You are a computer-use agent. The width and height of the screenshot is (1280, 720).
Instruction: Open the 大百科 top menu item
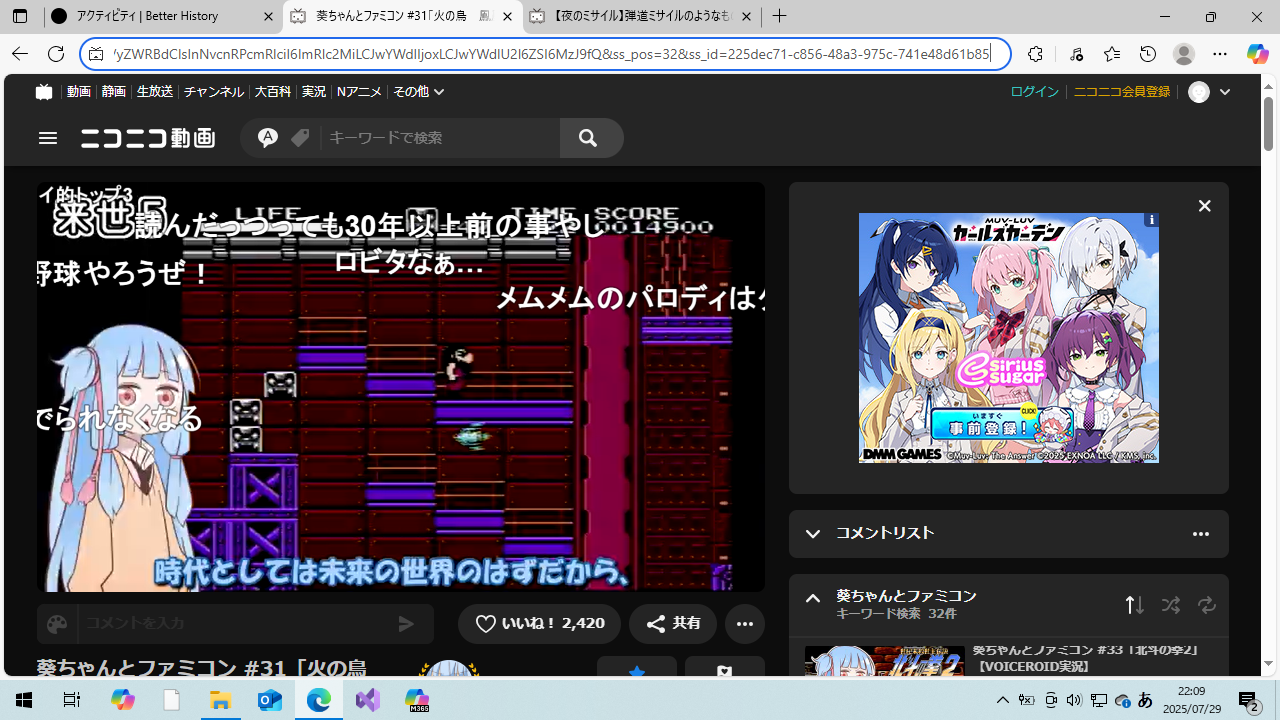point(273,91)
